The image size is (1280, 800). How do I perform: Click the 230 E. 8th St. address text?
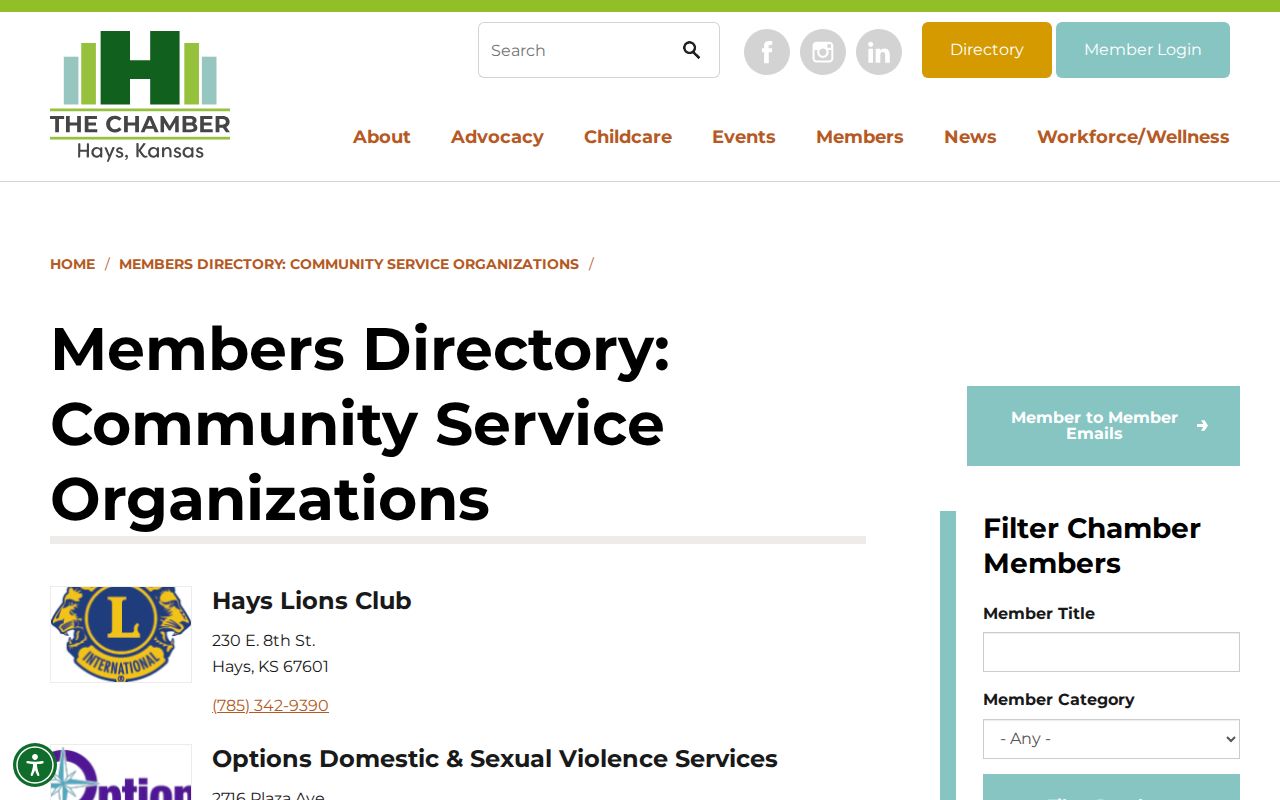[263, 640]
